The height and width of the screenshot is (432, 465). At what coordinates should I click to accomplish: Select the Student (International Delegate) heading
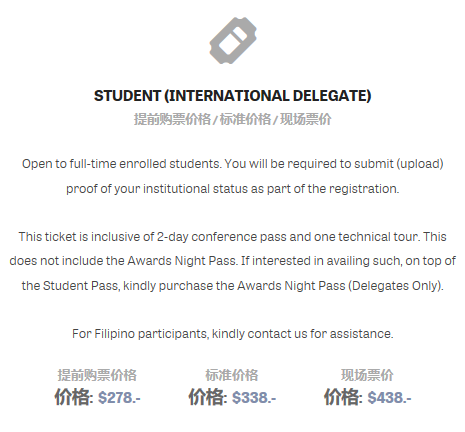point(233,96)
